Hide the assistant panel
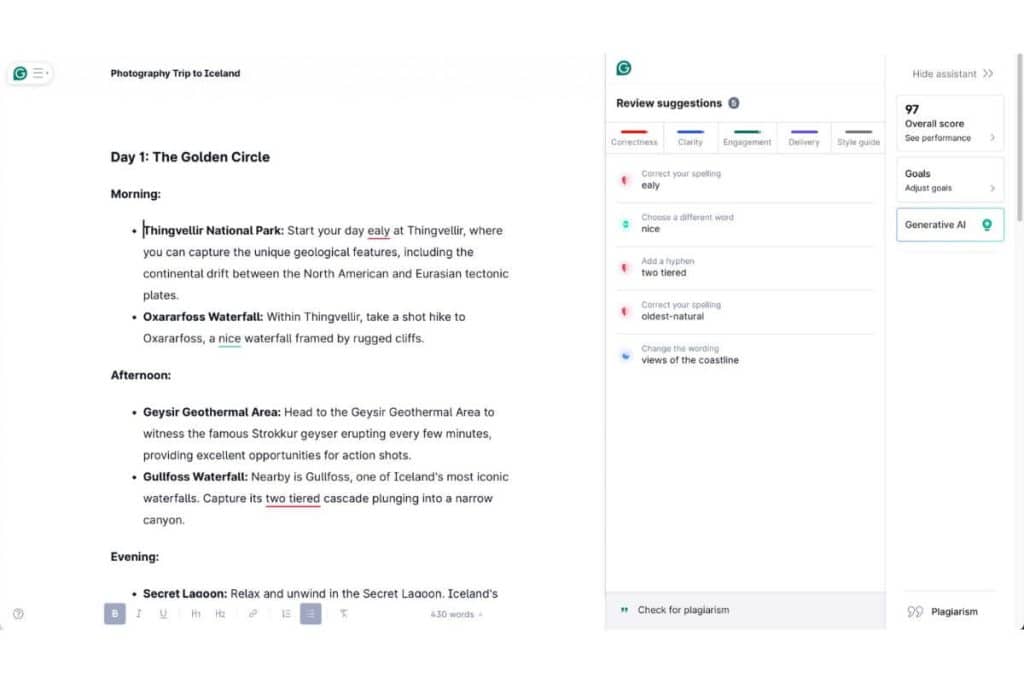 pos(952,74)
